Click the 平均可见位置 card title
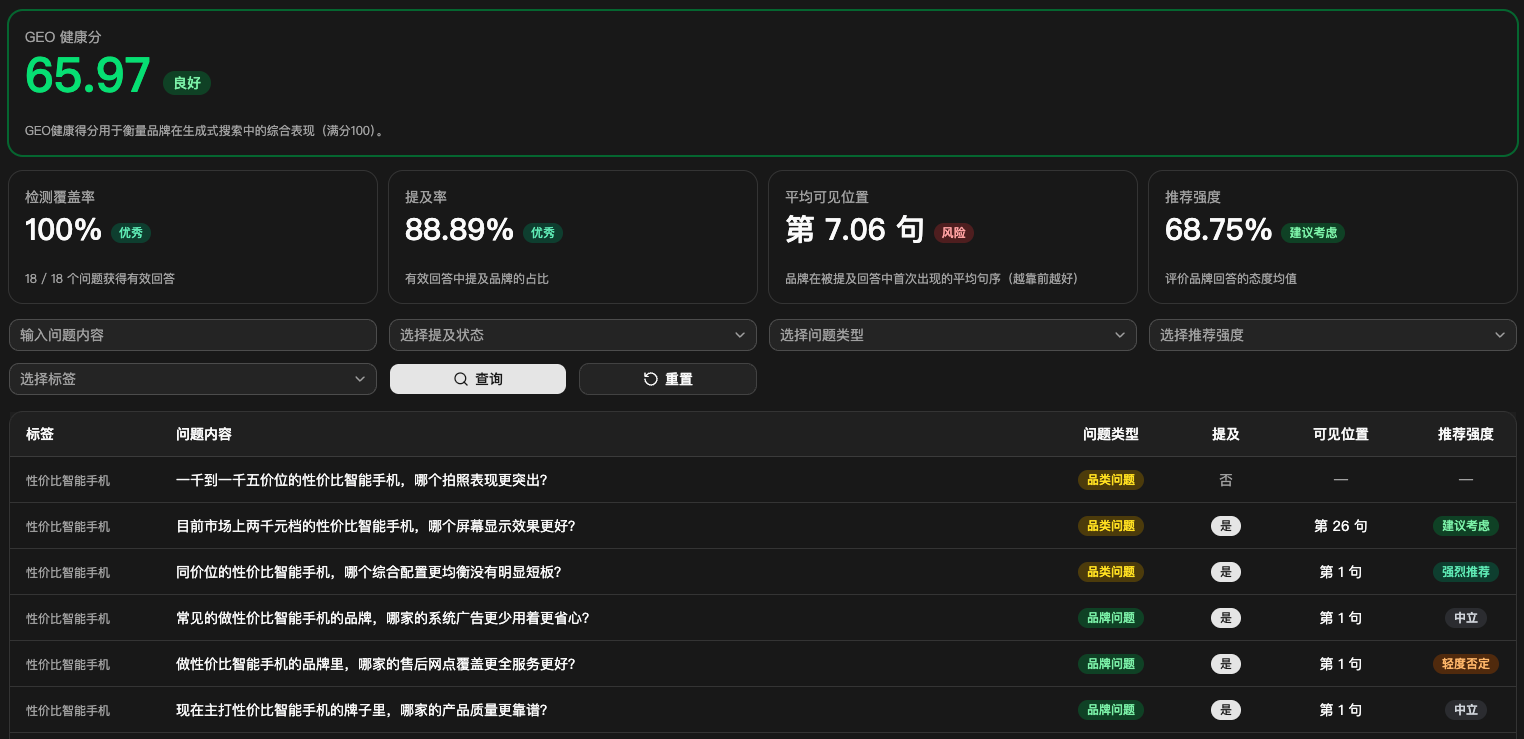 [x=827, y=198]
